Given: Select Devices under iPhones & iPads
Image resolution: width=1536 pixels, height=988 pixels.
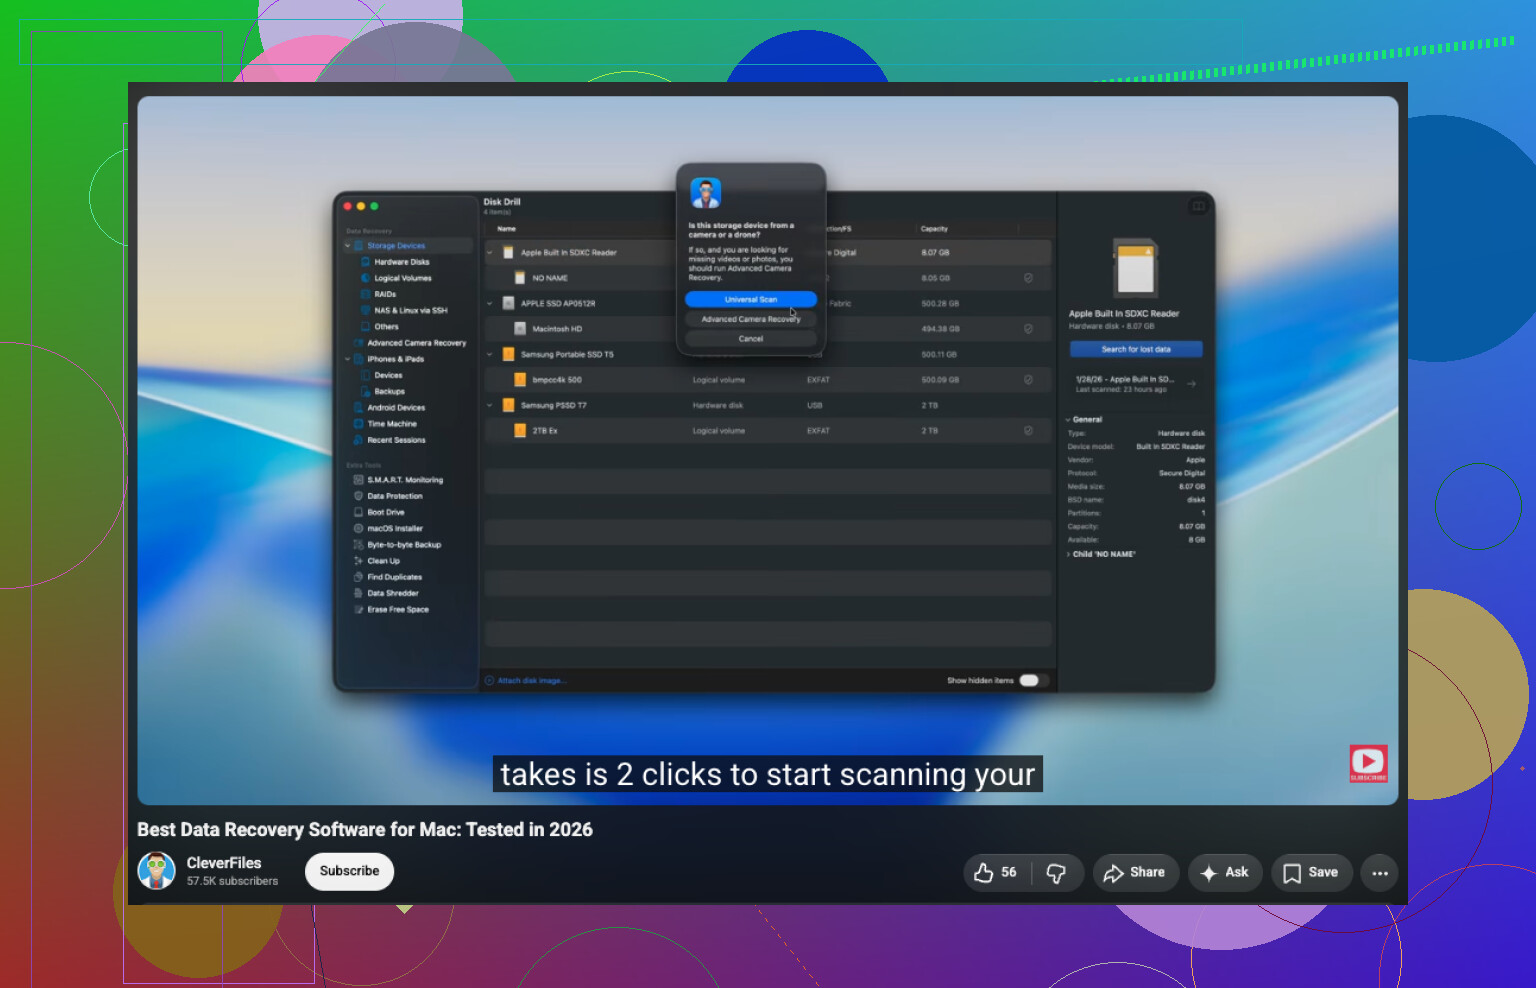Looking at the screenshot, I should [x=388, y=375].
